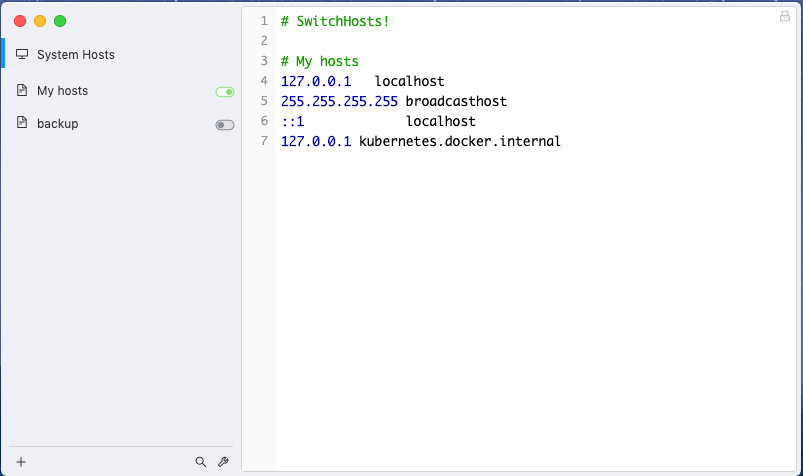Click the backup file icon

22,123
